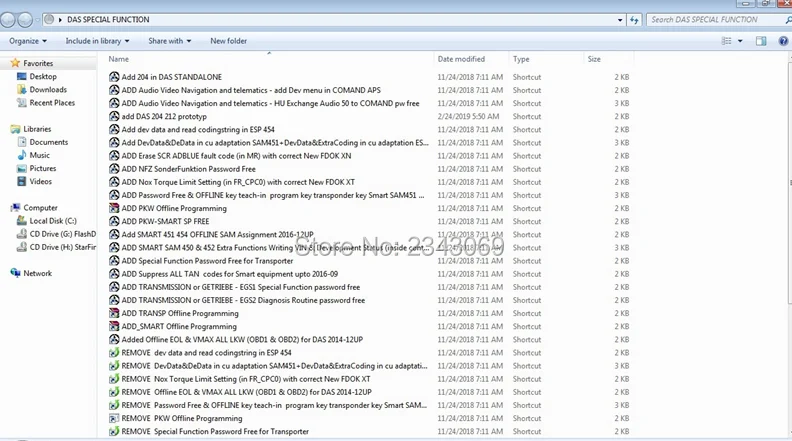Viewport: 792px width, 441px height.
Task: Open Desktop in the Favorites list
Action: point(43,76)
